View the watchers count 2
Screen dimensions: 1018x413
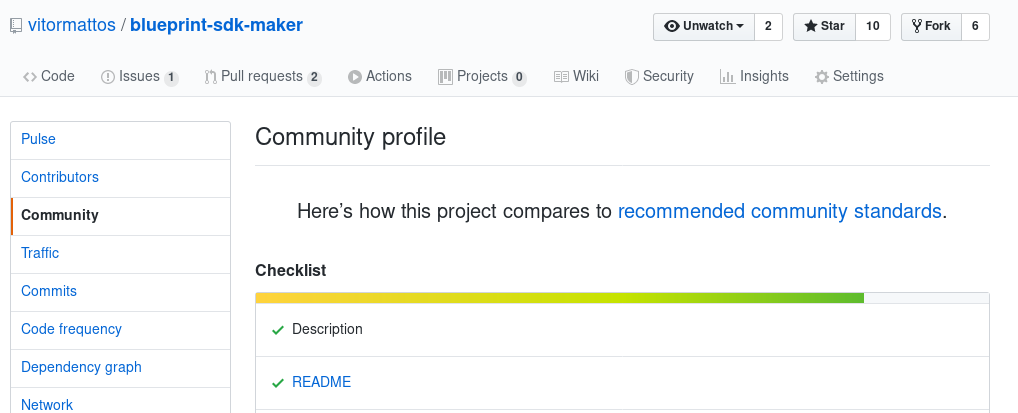pos(769,27)
